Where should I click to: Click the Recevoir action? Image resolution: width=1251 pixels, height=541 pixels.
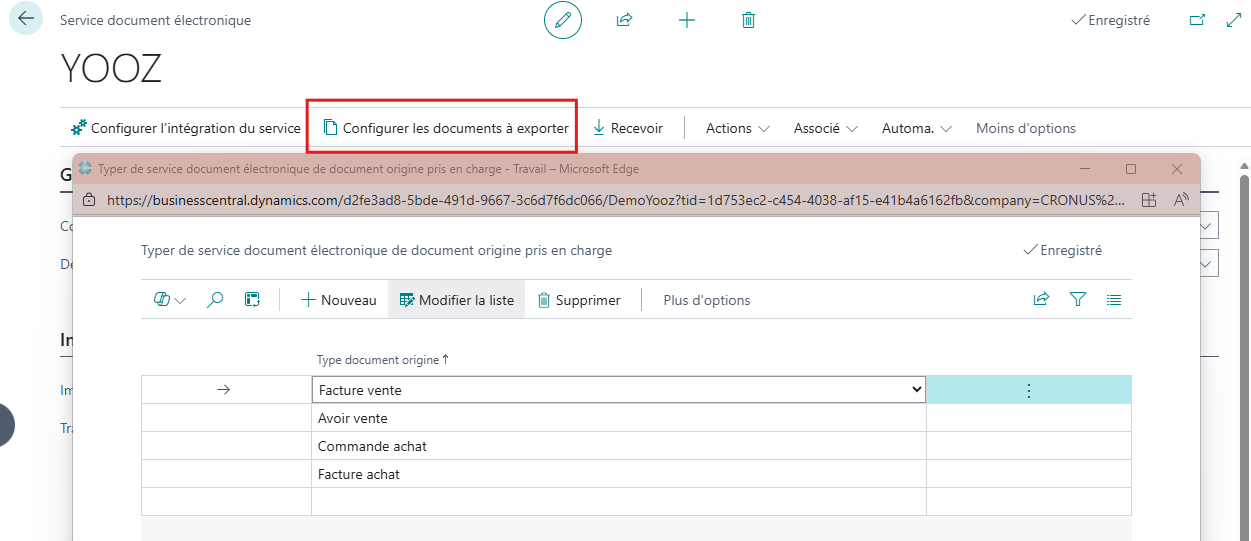627,128
